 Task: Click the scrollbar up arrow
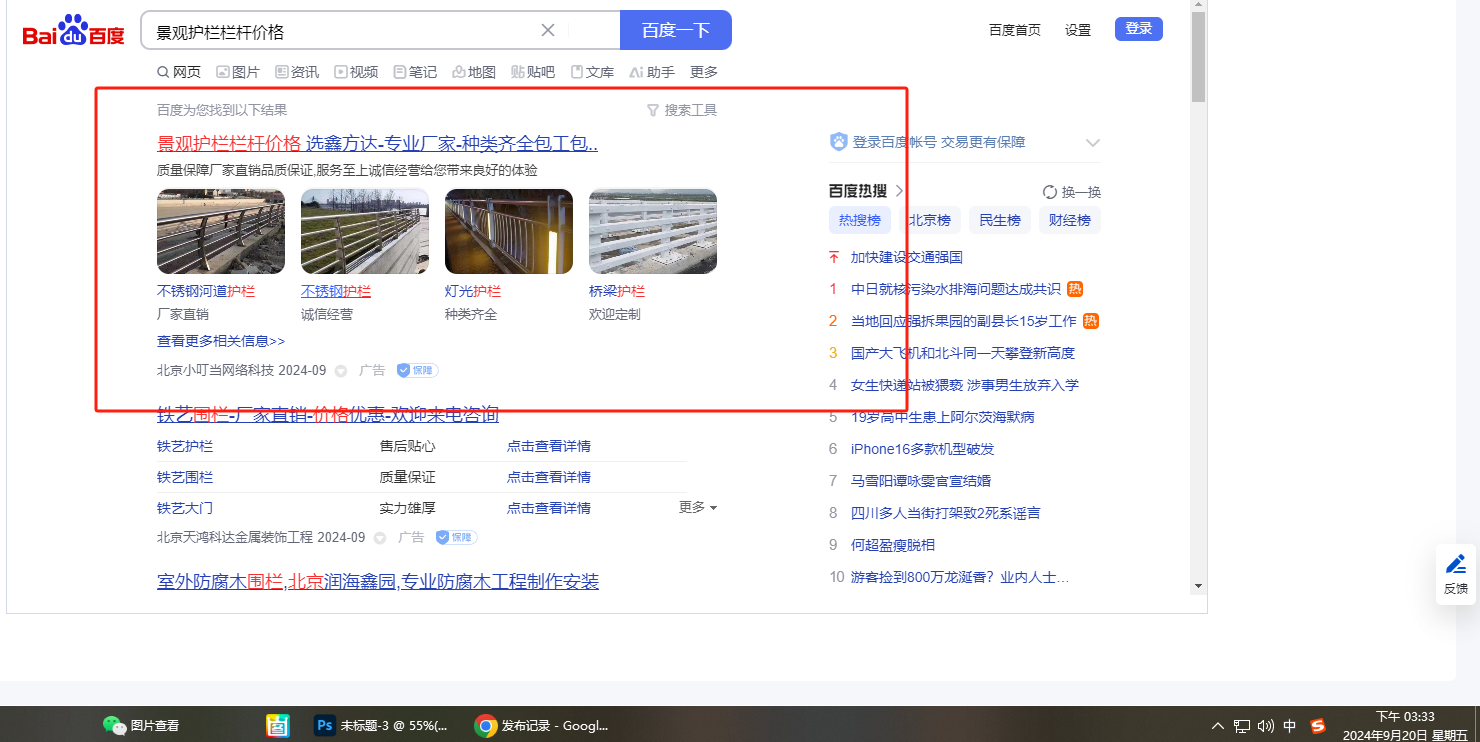[1198, 5]
